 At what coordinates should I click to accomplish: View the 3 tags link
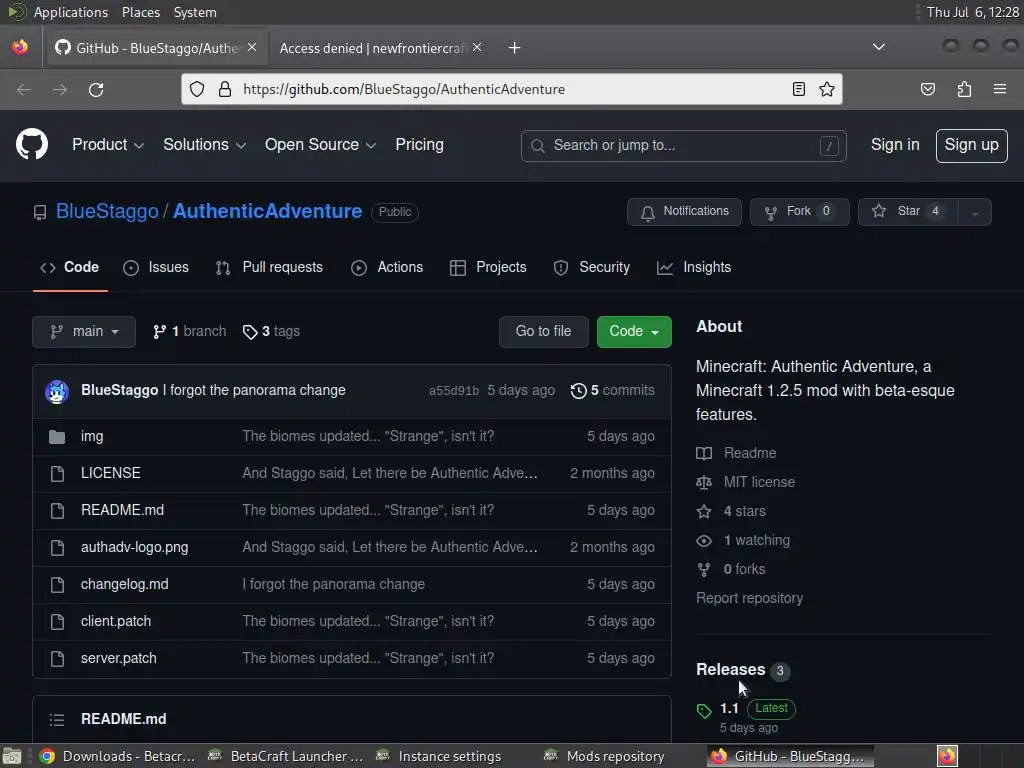271,332
